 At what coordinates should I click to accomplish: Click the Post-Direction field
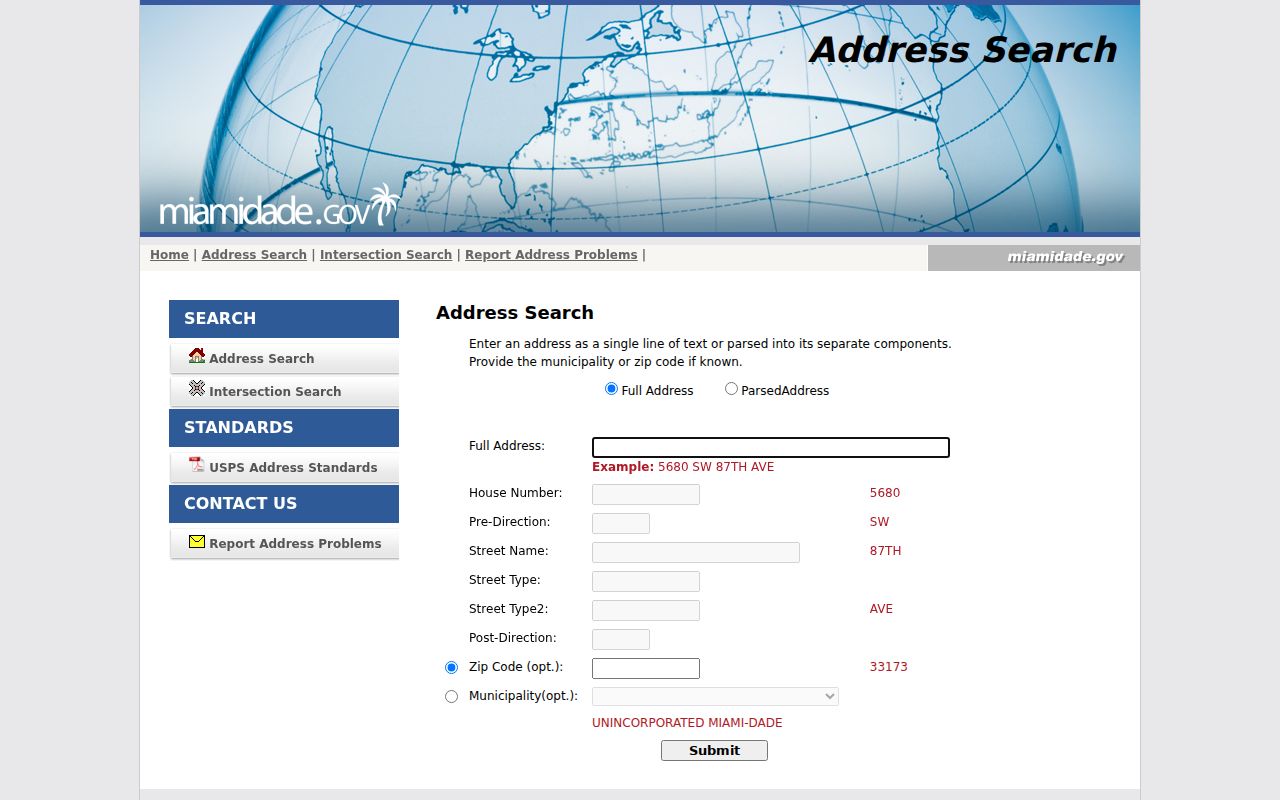621,639
